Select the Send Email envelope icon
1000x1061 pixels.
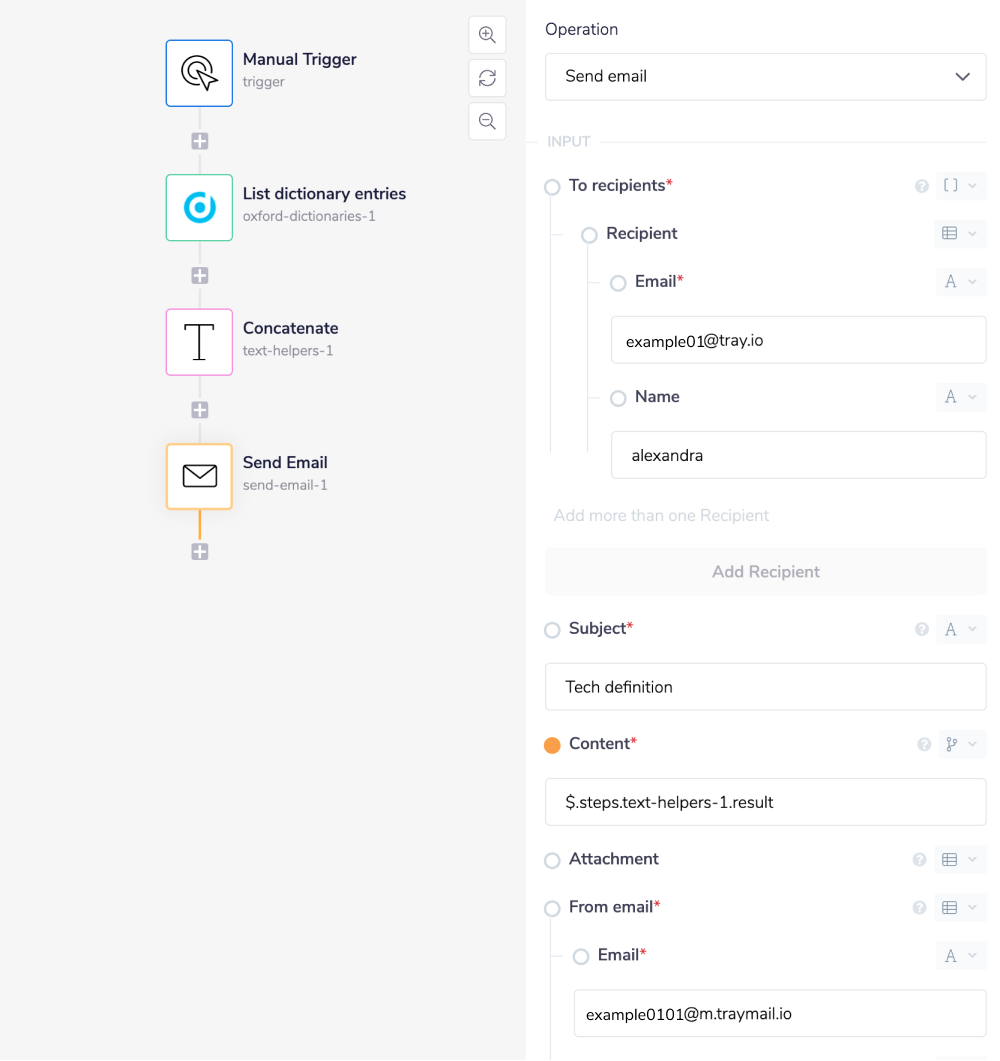(x=199, y=476)
